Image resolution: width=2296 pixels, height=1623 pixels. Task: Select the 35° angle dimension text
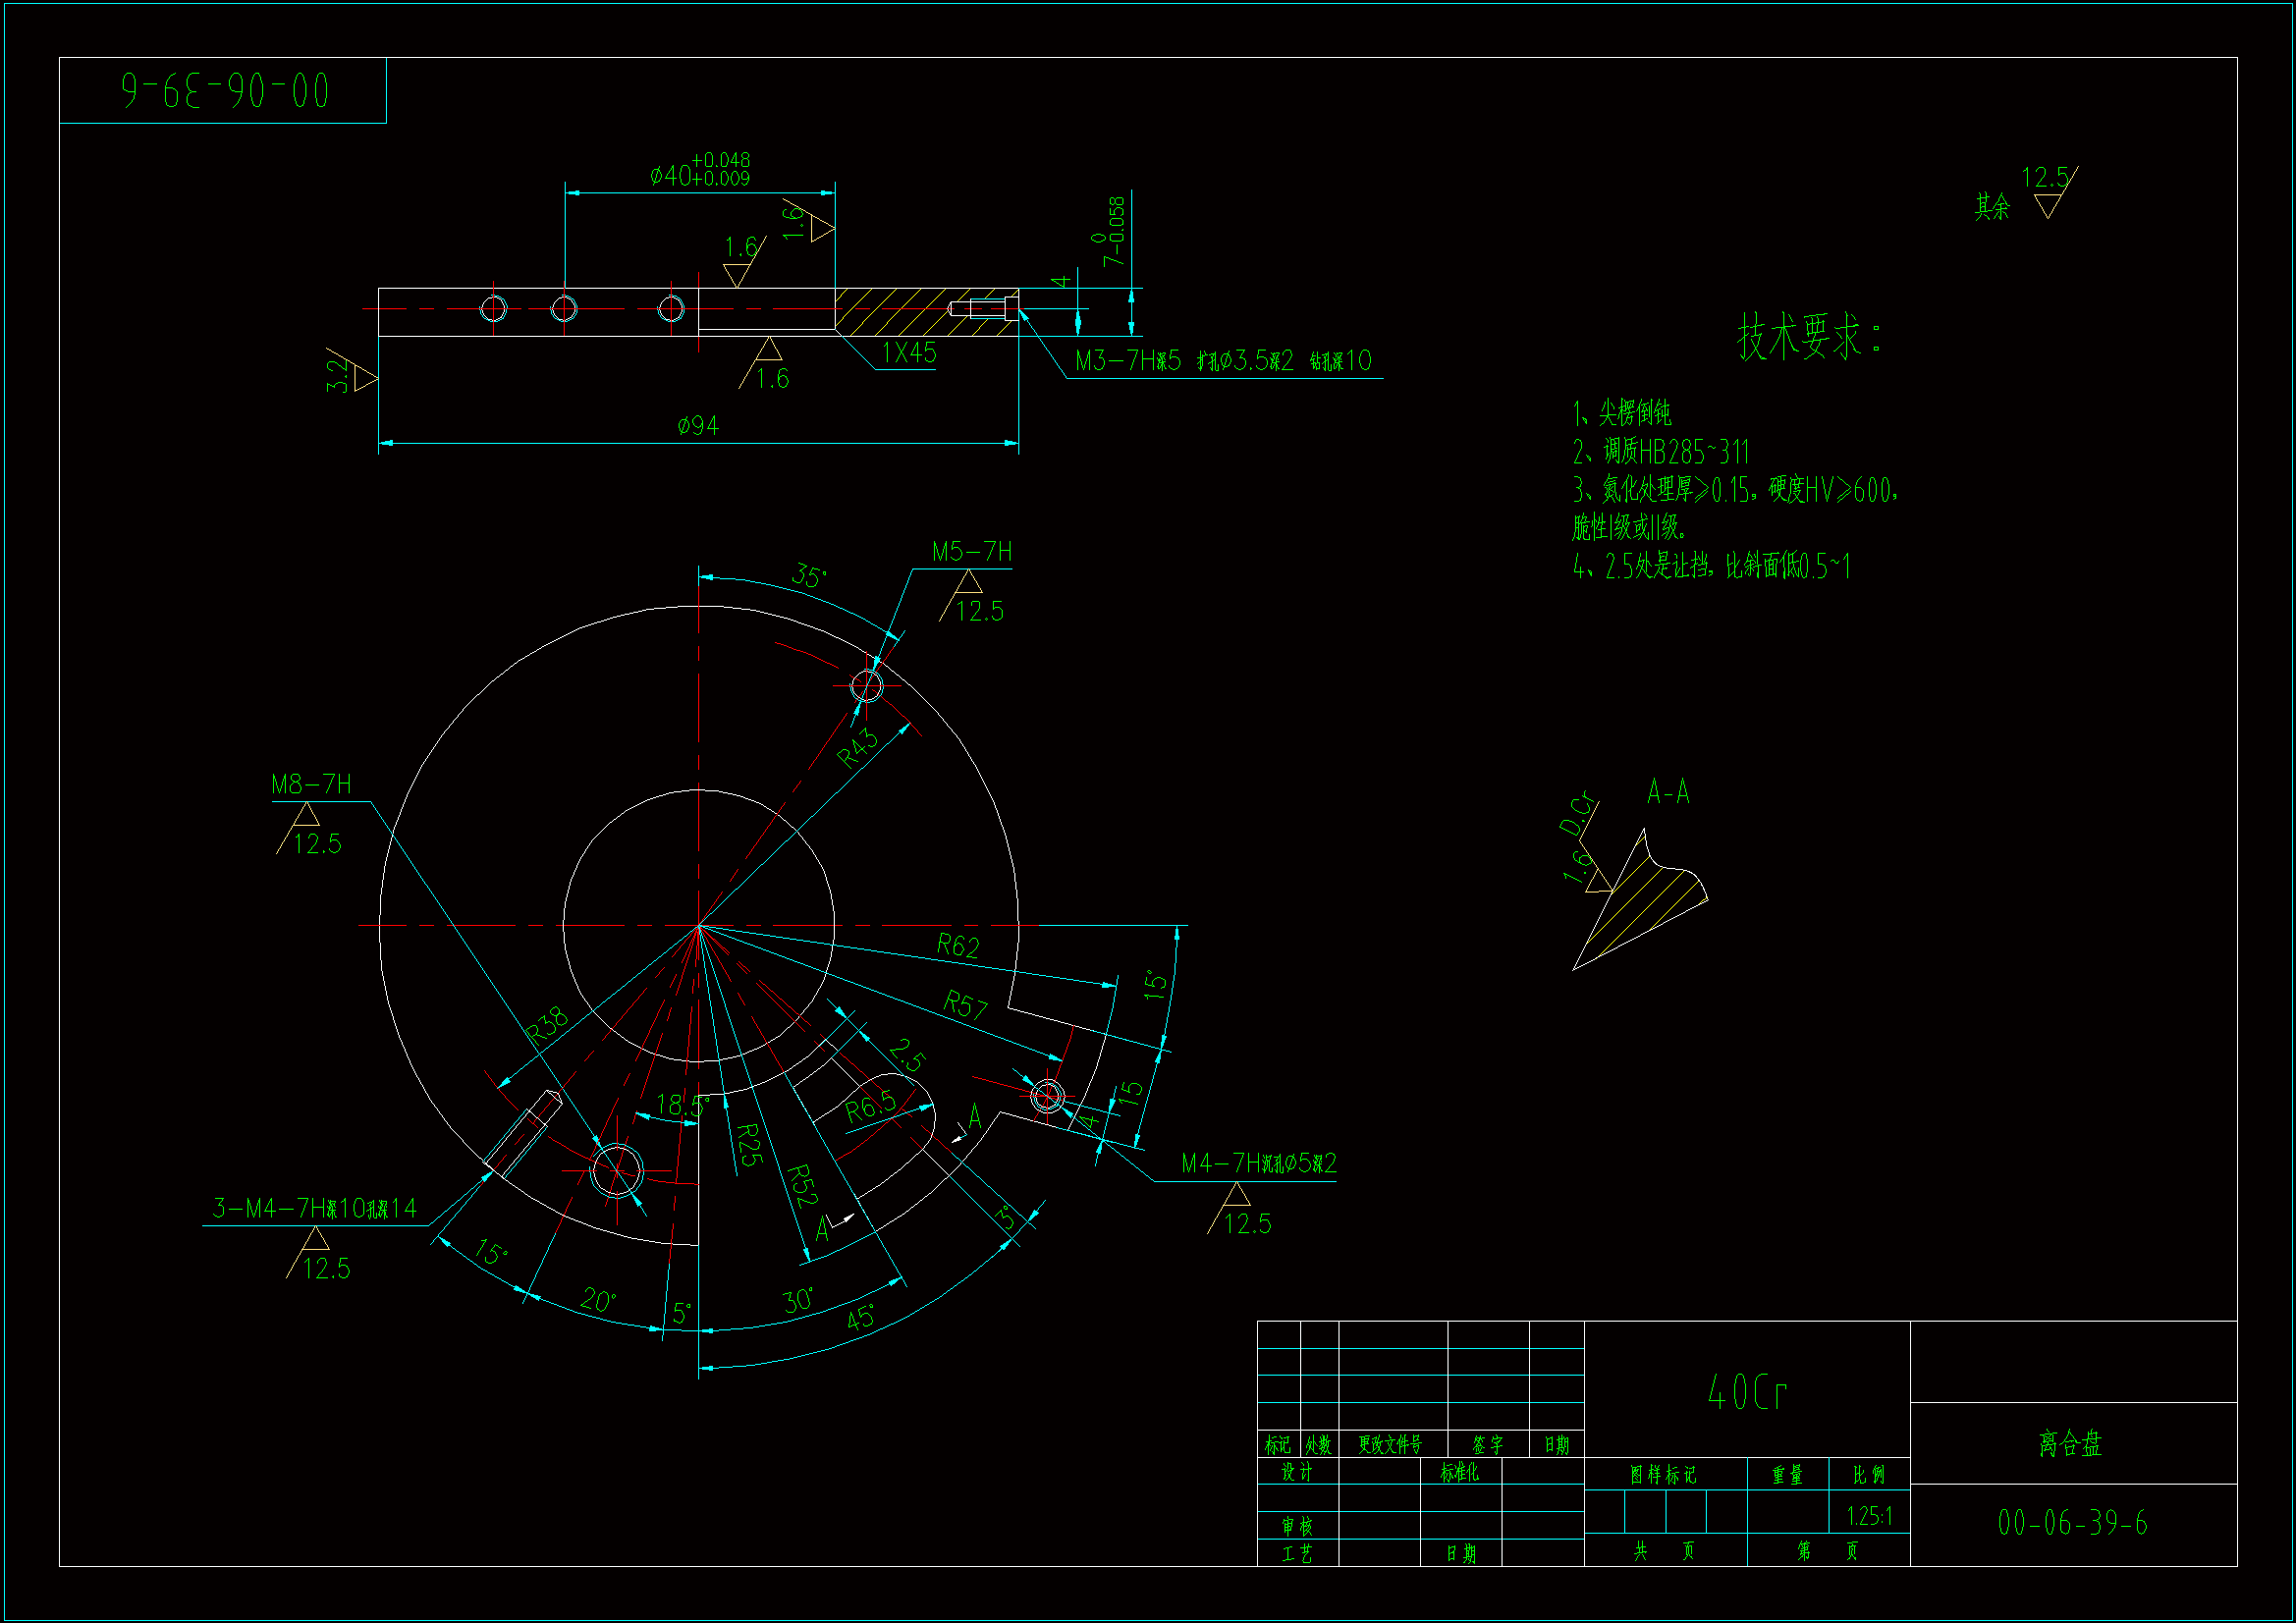(808, 576)
